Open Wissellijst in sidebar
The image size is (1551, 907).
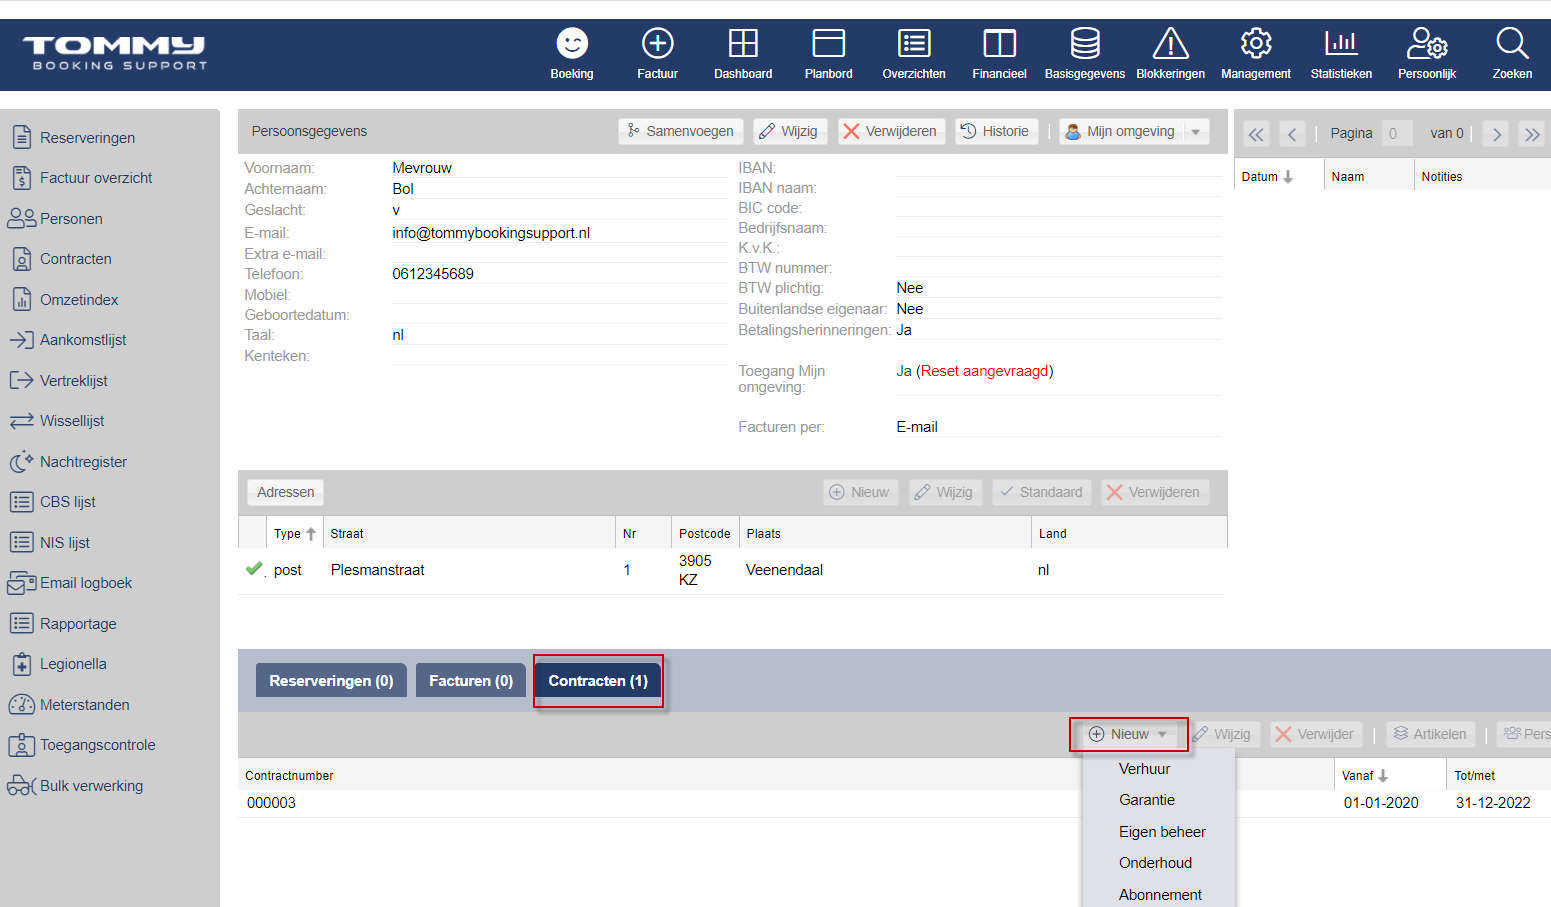[72, 421]
